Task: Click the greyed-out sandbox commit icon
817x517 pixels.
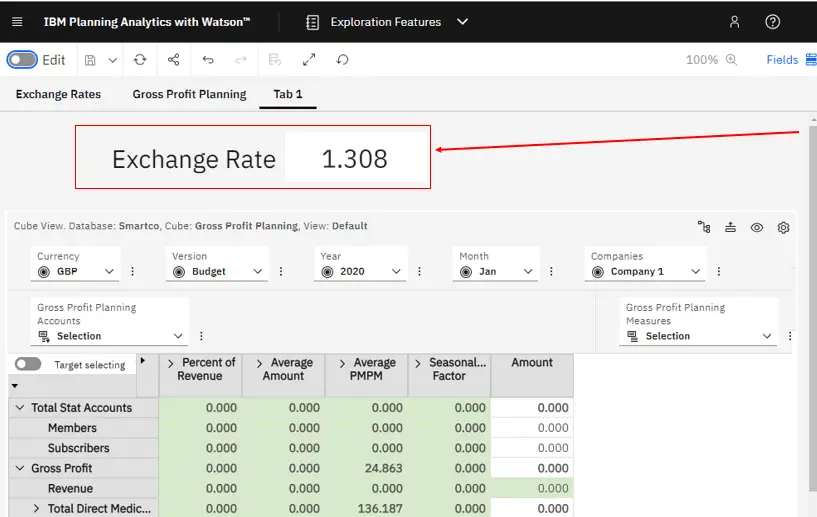Action: click(275, 60)
